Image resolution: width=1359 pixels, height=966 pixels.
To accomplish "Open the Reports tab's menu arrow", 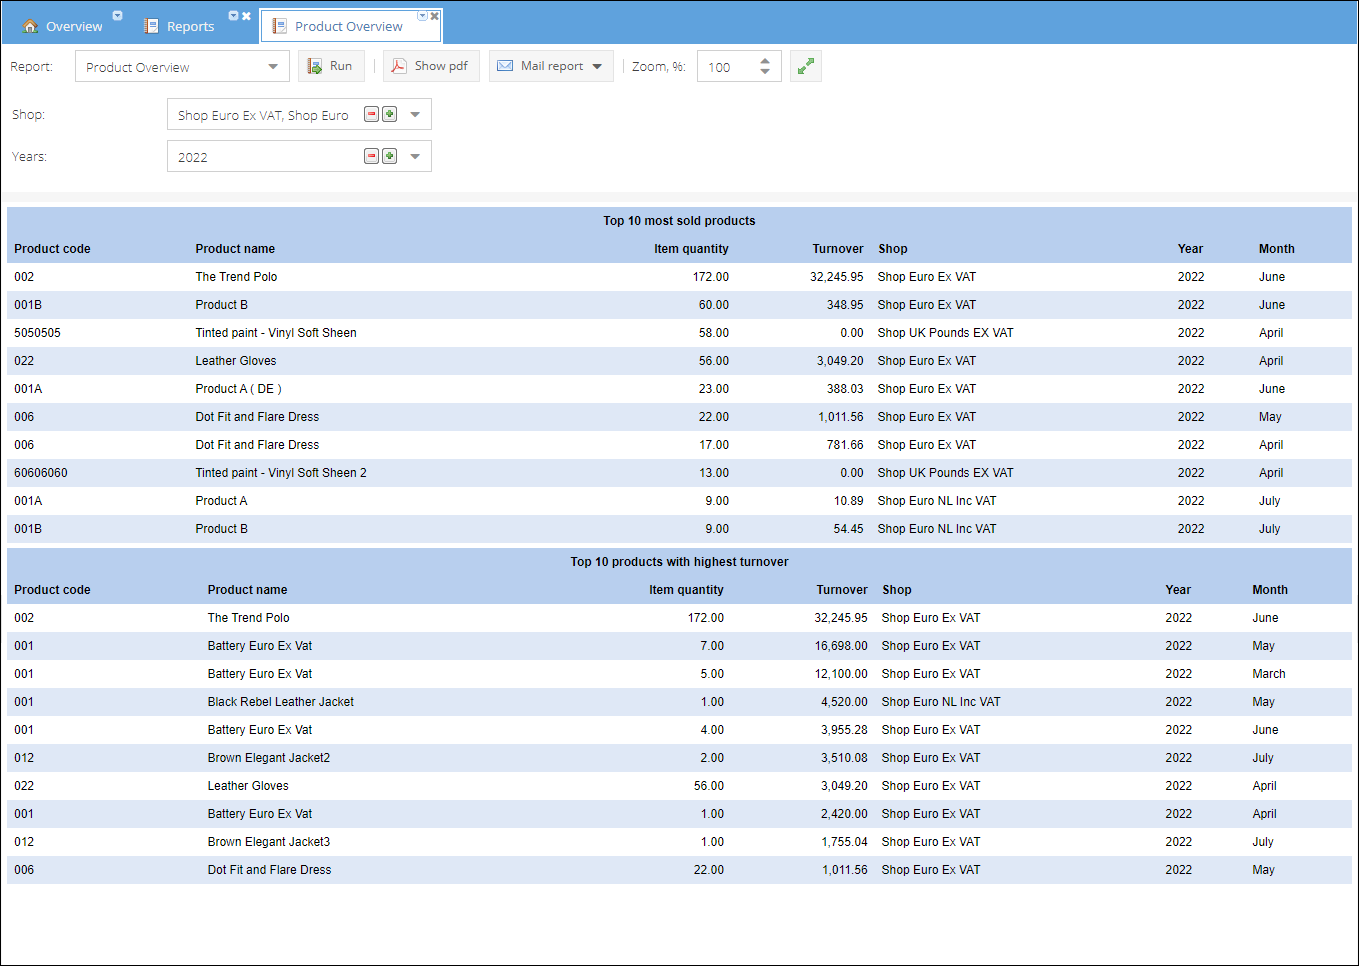I will tap(233, 16).
